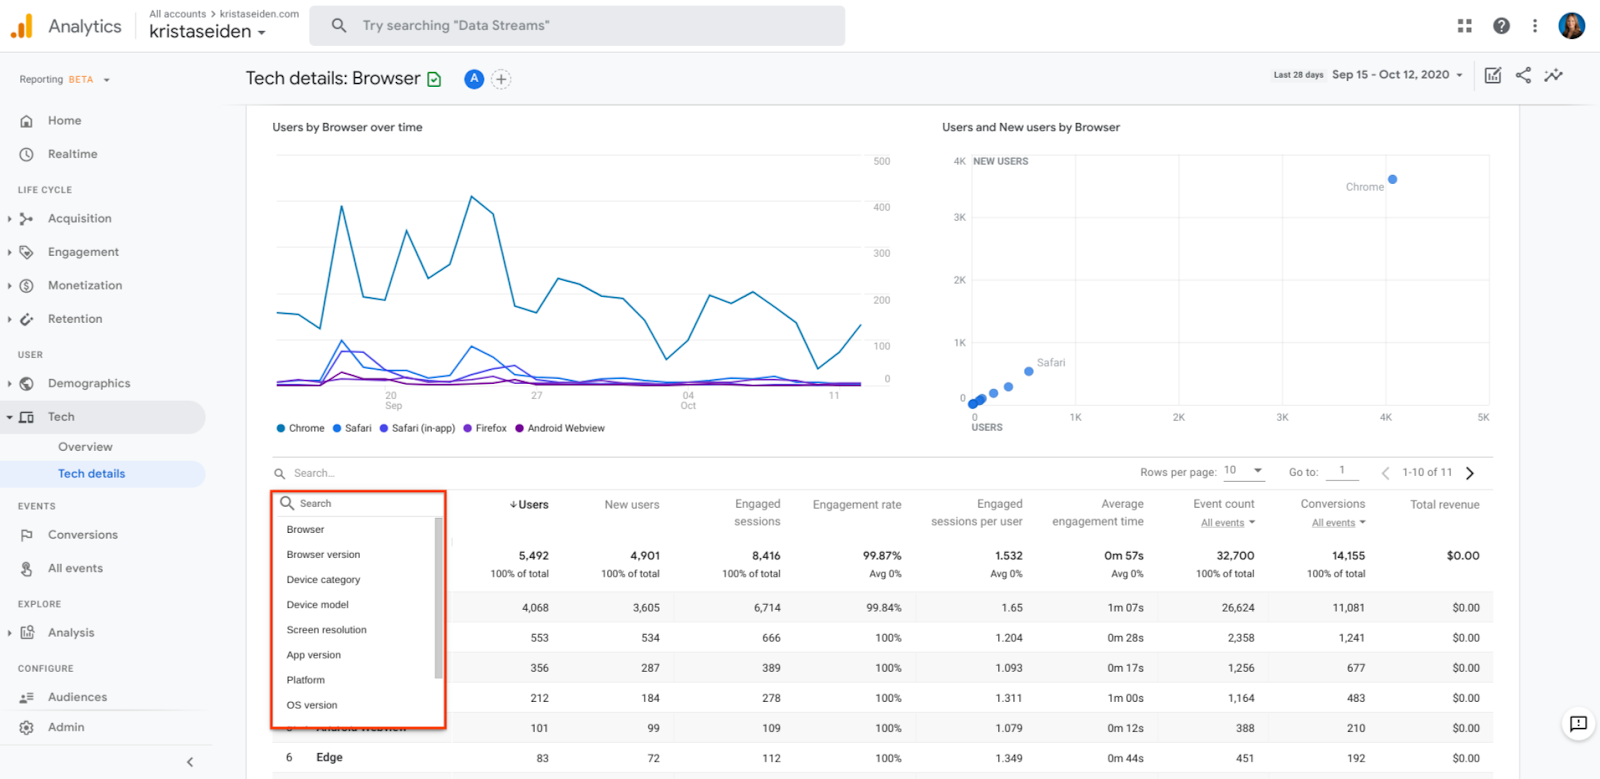Viewport: 1600px width, 779px height.
Task: Sort the table by Engagement rate column
Action: tap(857, 505)
